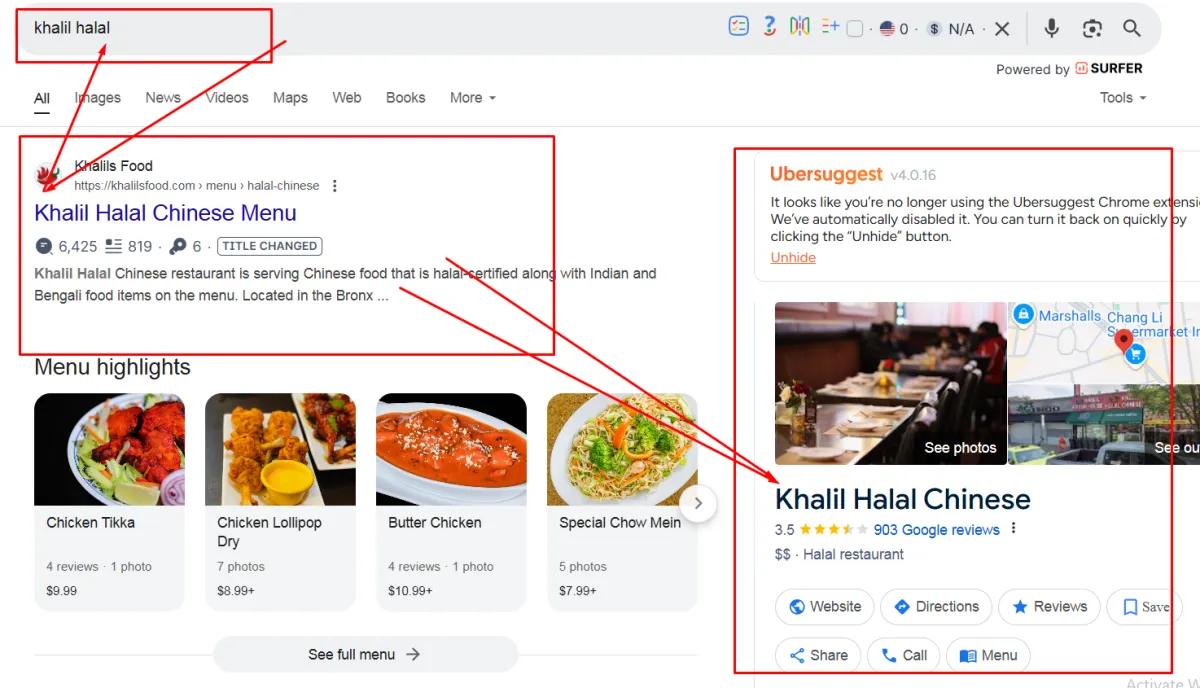The image size is (1200, 688).
Task: Click the Chicken Tikka item name
Action: pos(91,523)
